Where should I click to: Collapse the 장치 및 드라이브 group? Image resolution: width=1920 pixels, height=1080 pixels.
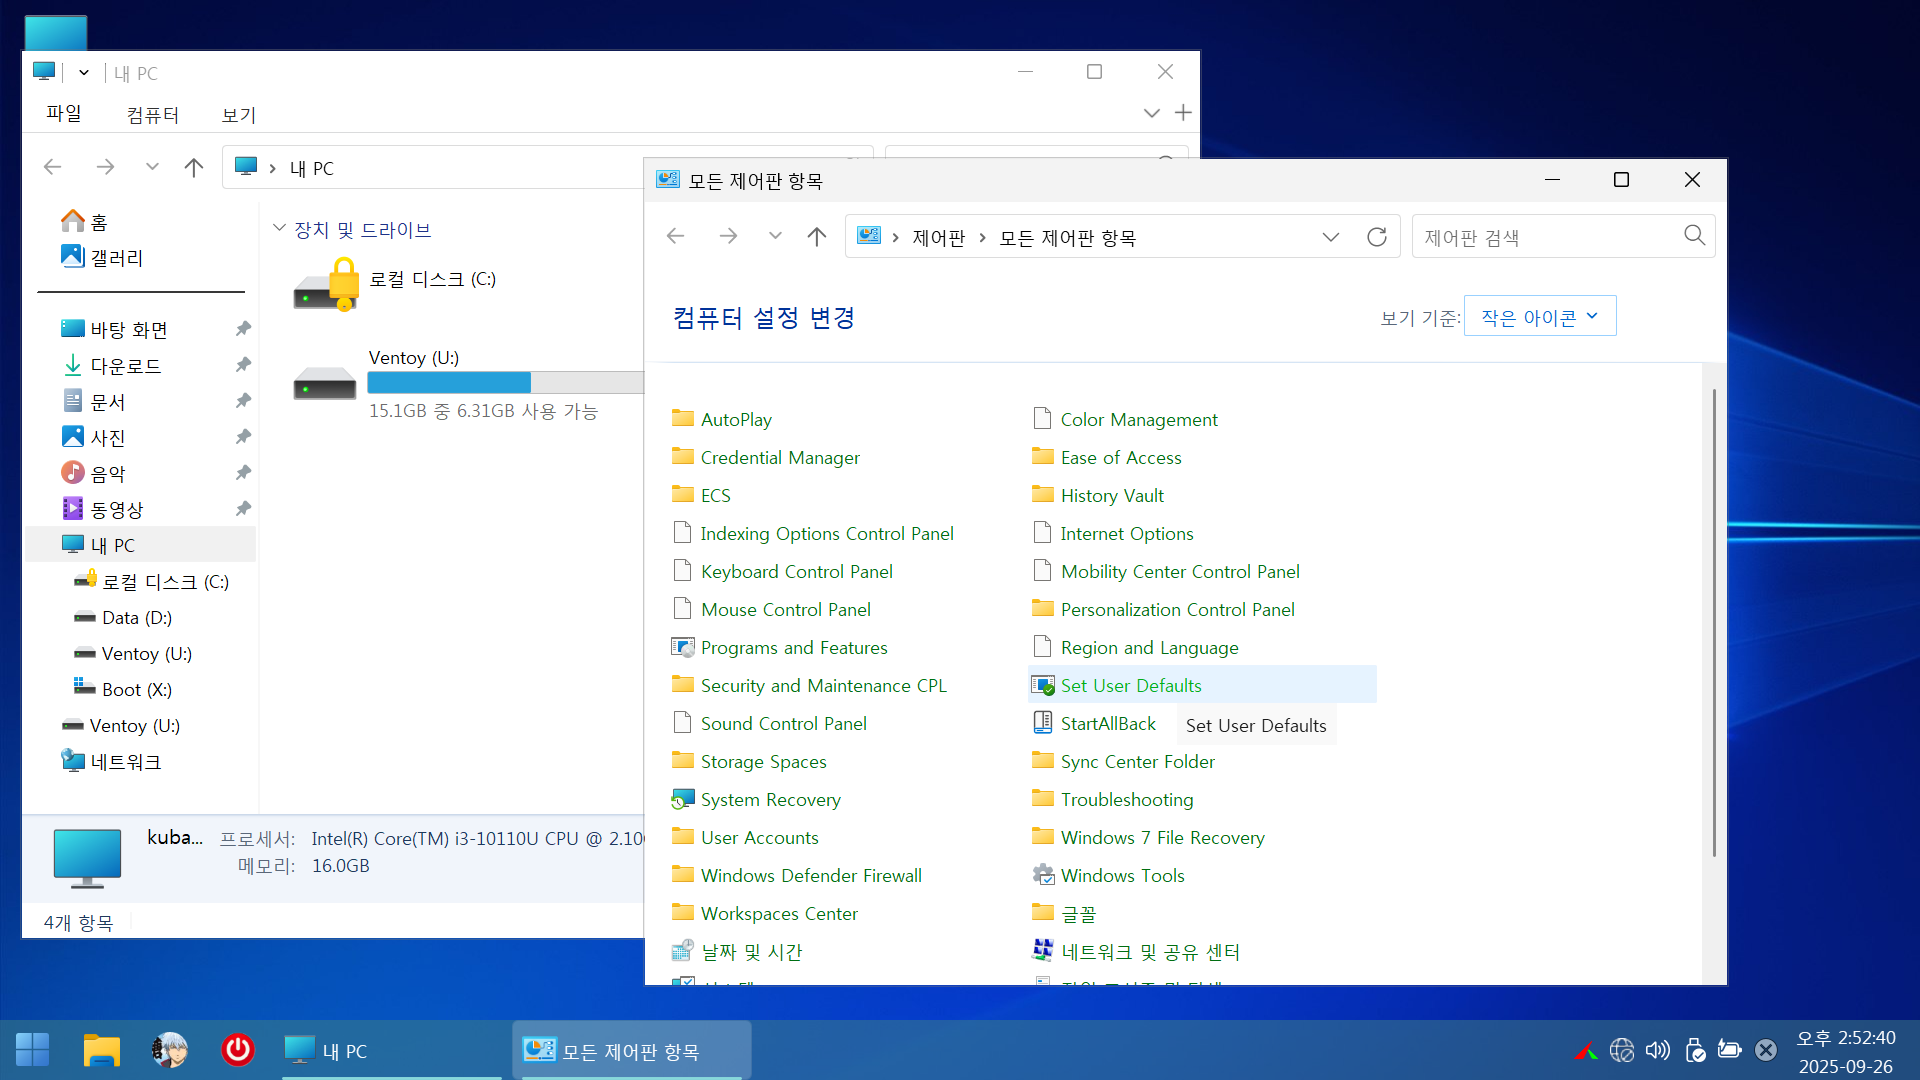pos(280,229)
